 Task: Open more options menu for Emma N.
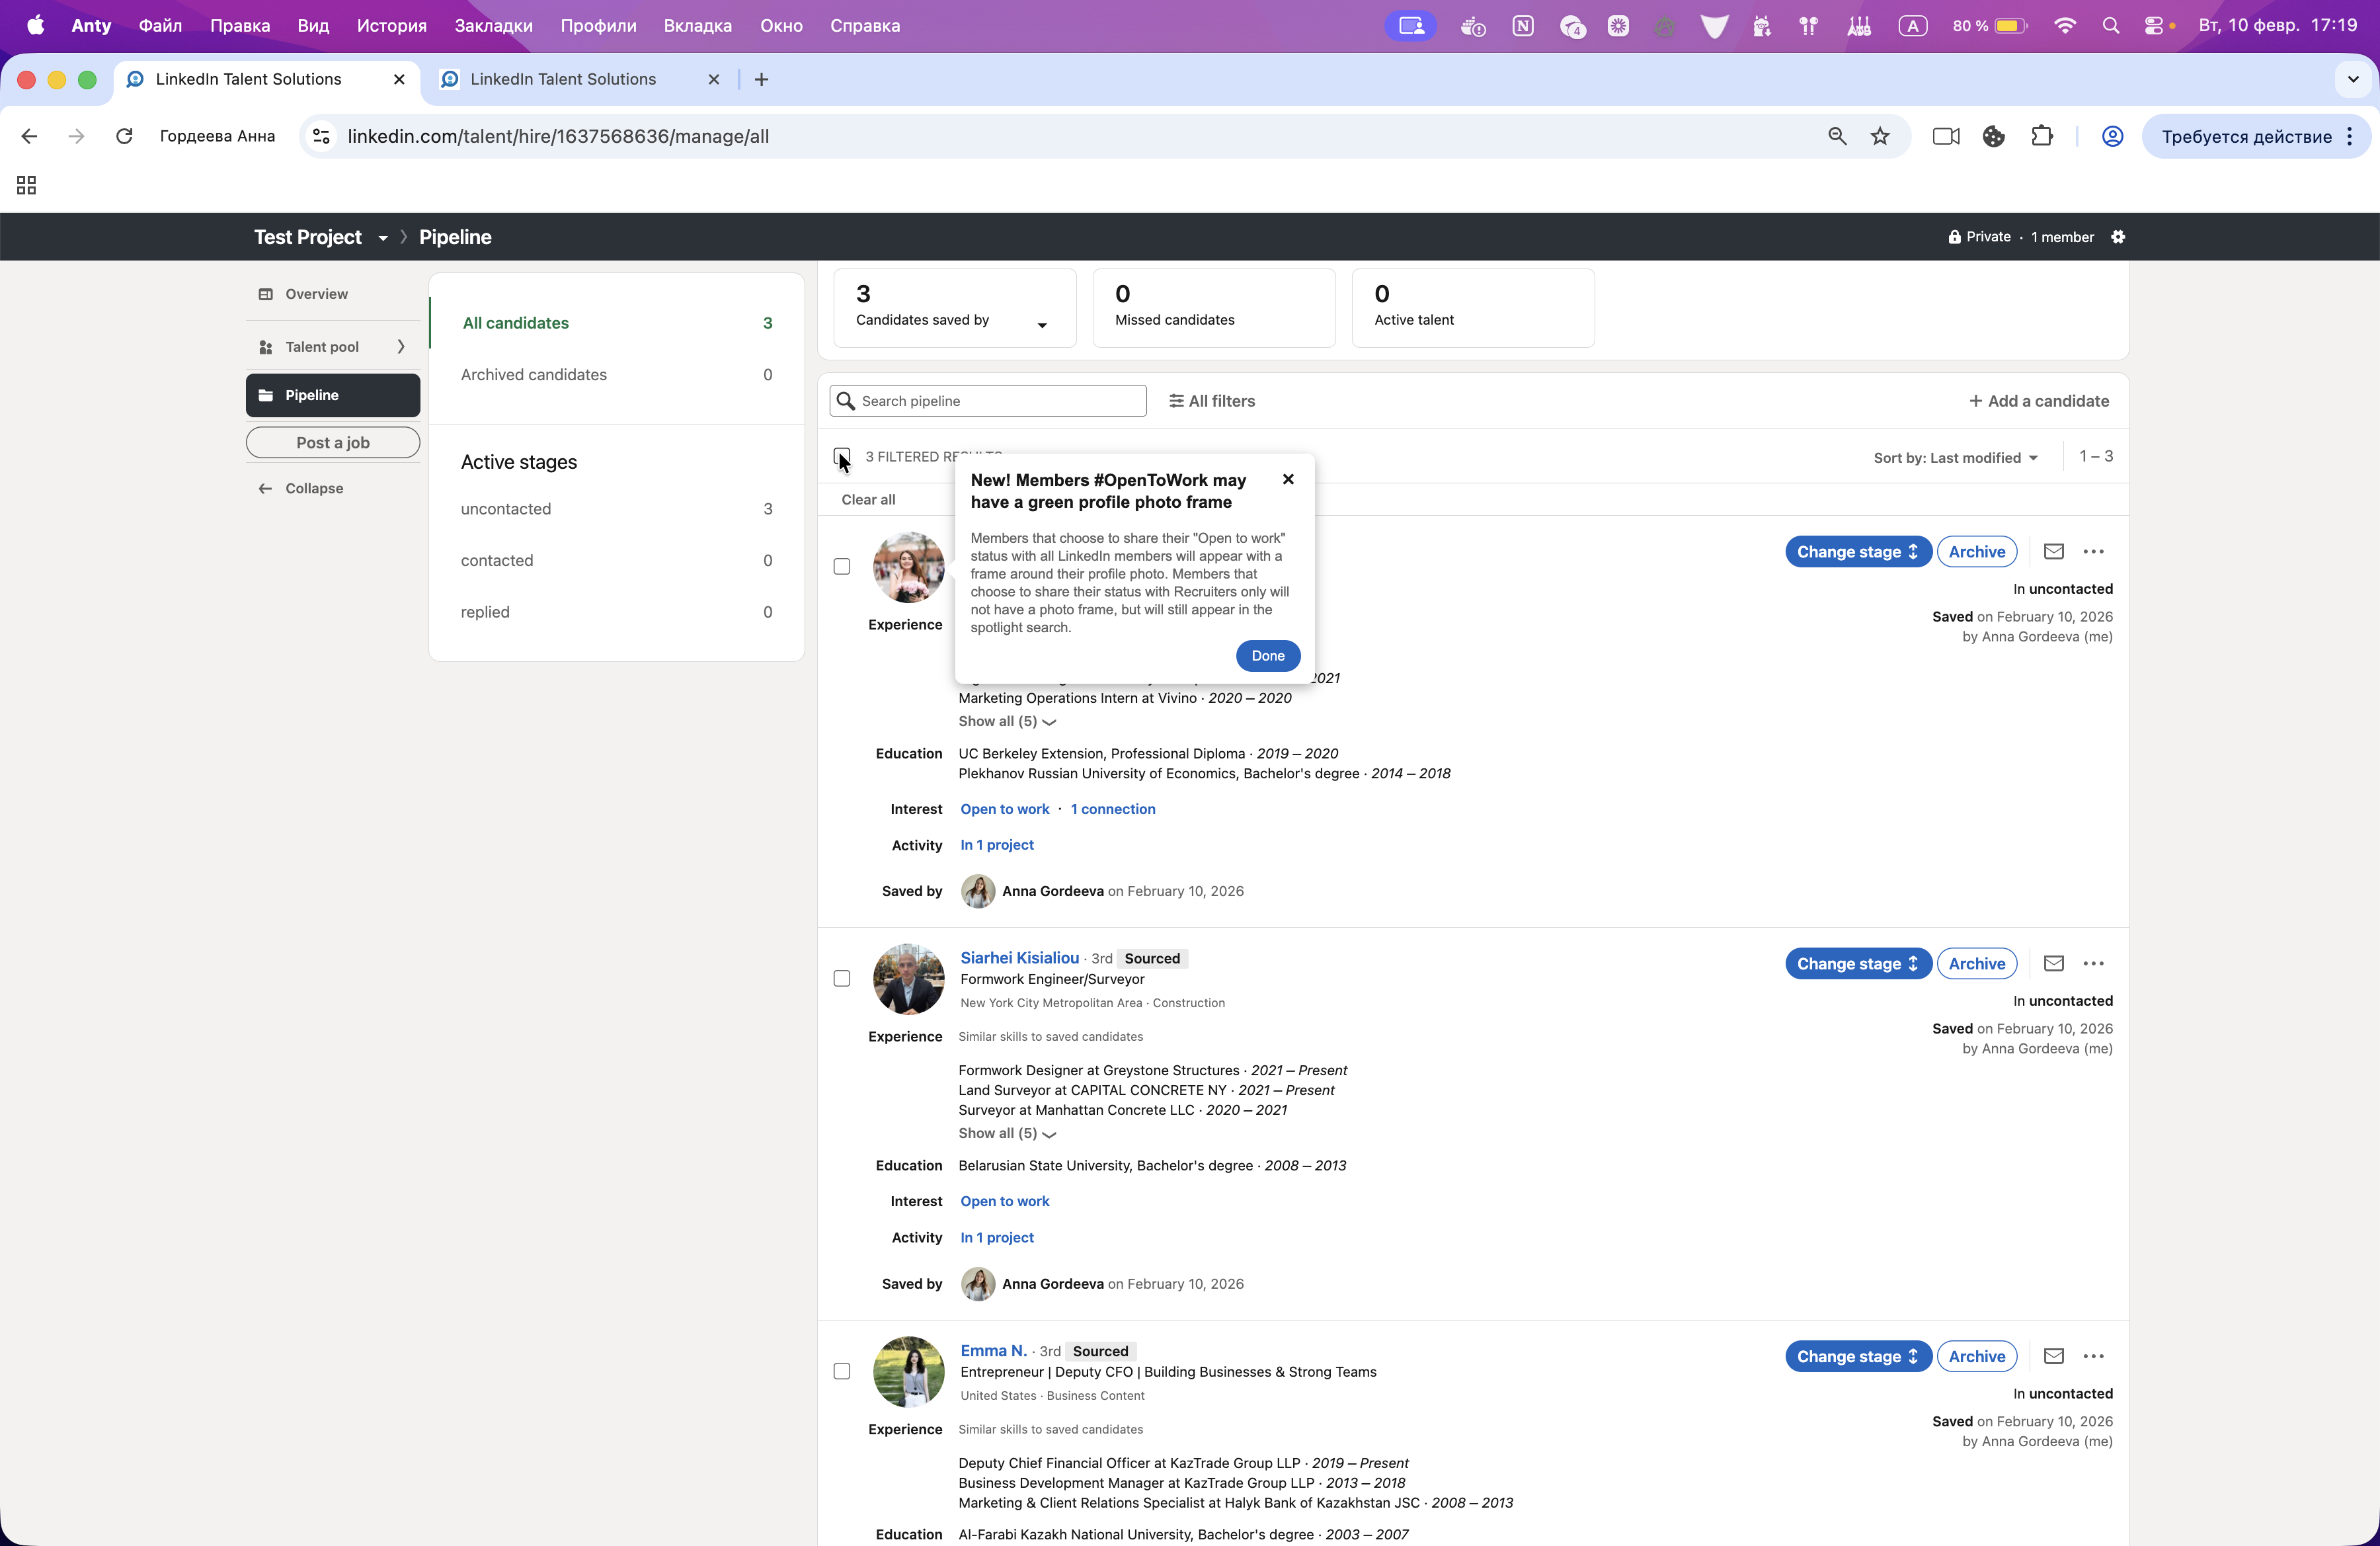2093,1356
